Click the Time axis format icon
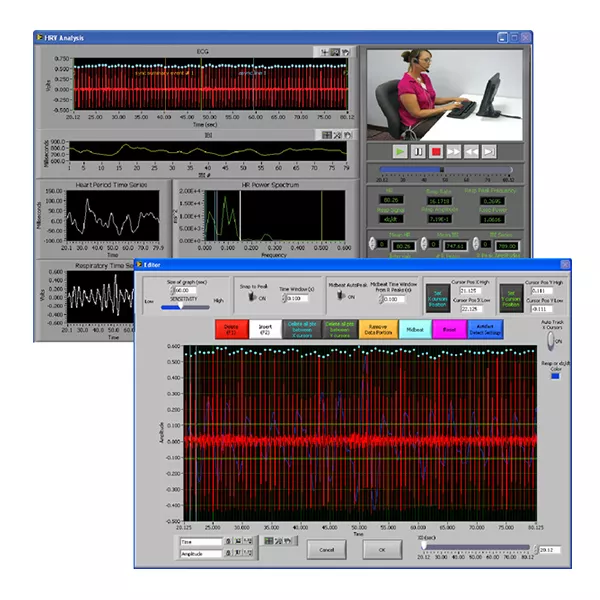This screenshot has height=600, width=600. click(x=248, y=541)
